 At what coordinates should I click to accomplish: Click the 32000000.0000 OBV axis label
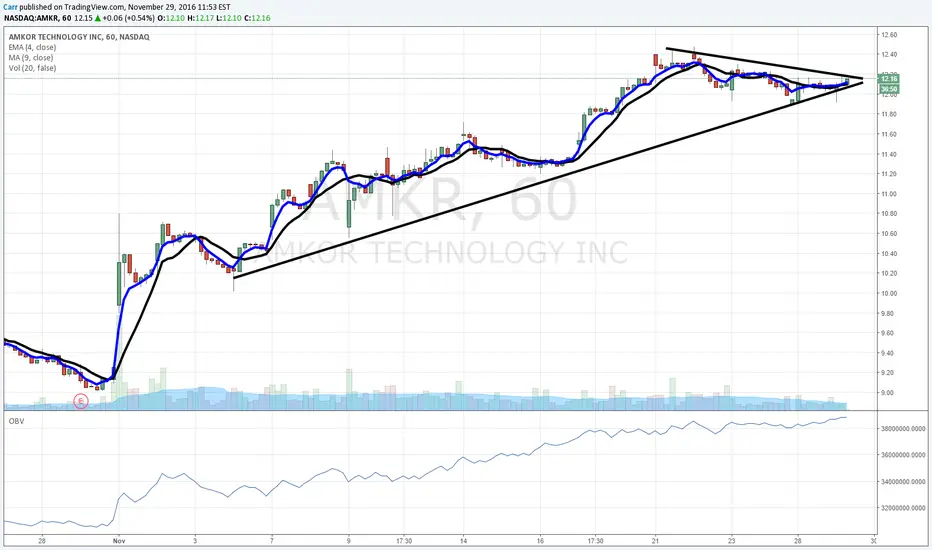[x=903, y=508]
